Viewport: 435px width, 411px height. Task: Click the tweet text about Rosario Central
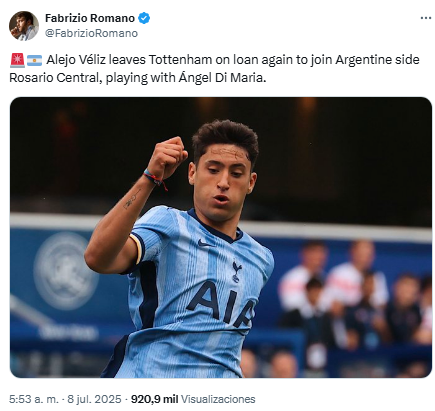point(214,69)
